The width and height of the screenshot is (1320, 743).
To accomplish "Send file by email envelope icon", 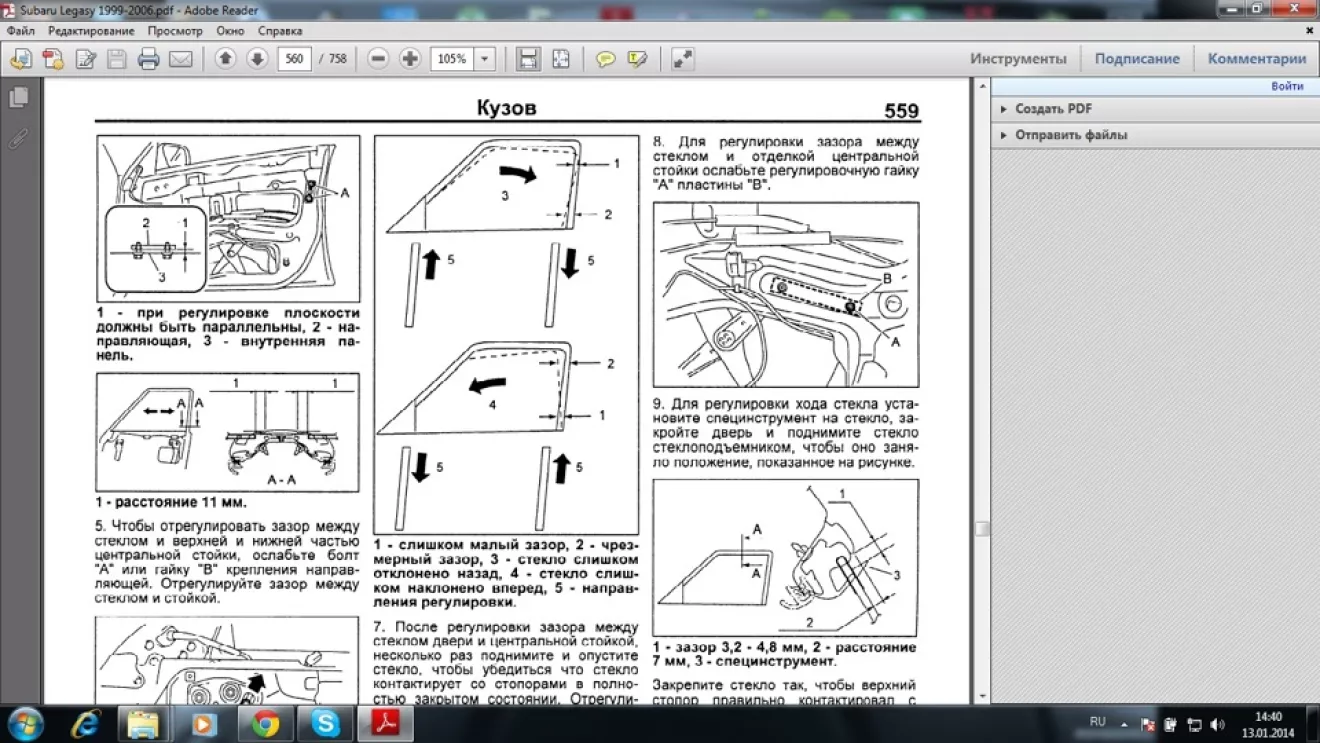I will 181,60.
